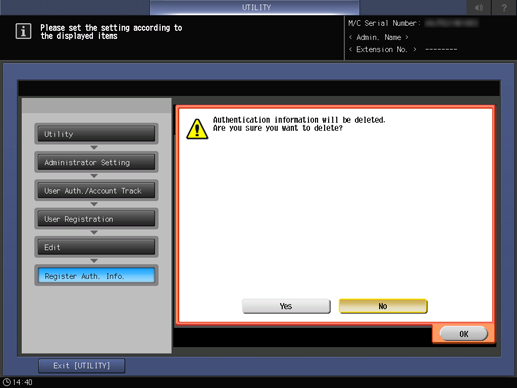
Task: Click arrow below Edit breadcrumb
Action: [x=94, y=261]
